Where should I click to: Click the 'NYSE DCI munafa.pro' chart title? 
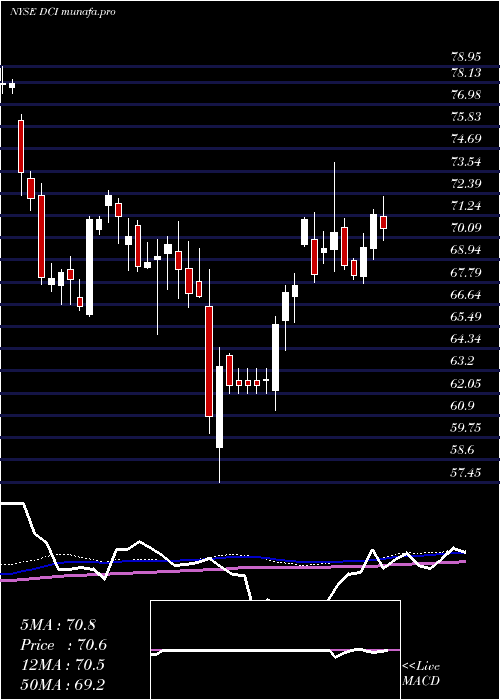62,12
